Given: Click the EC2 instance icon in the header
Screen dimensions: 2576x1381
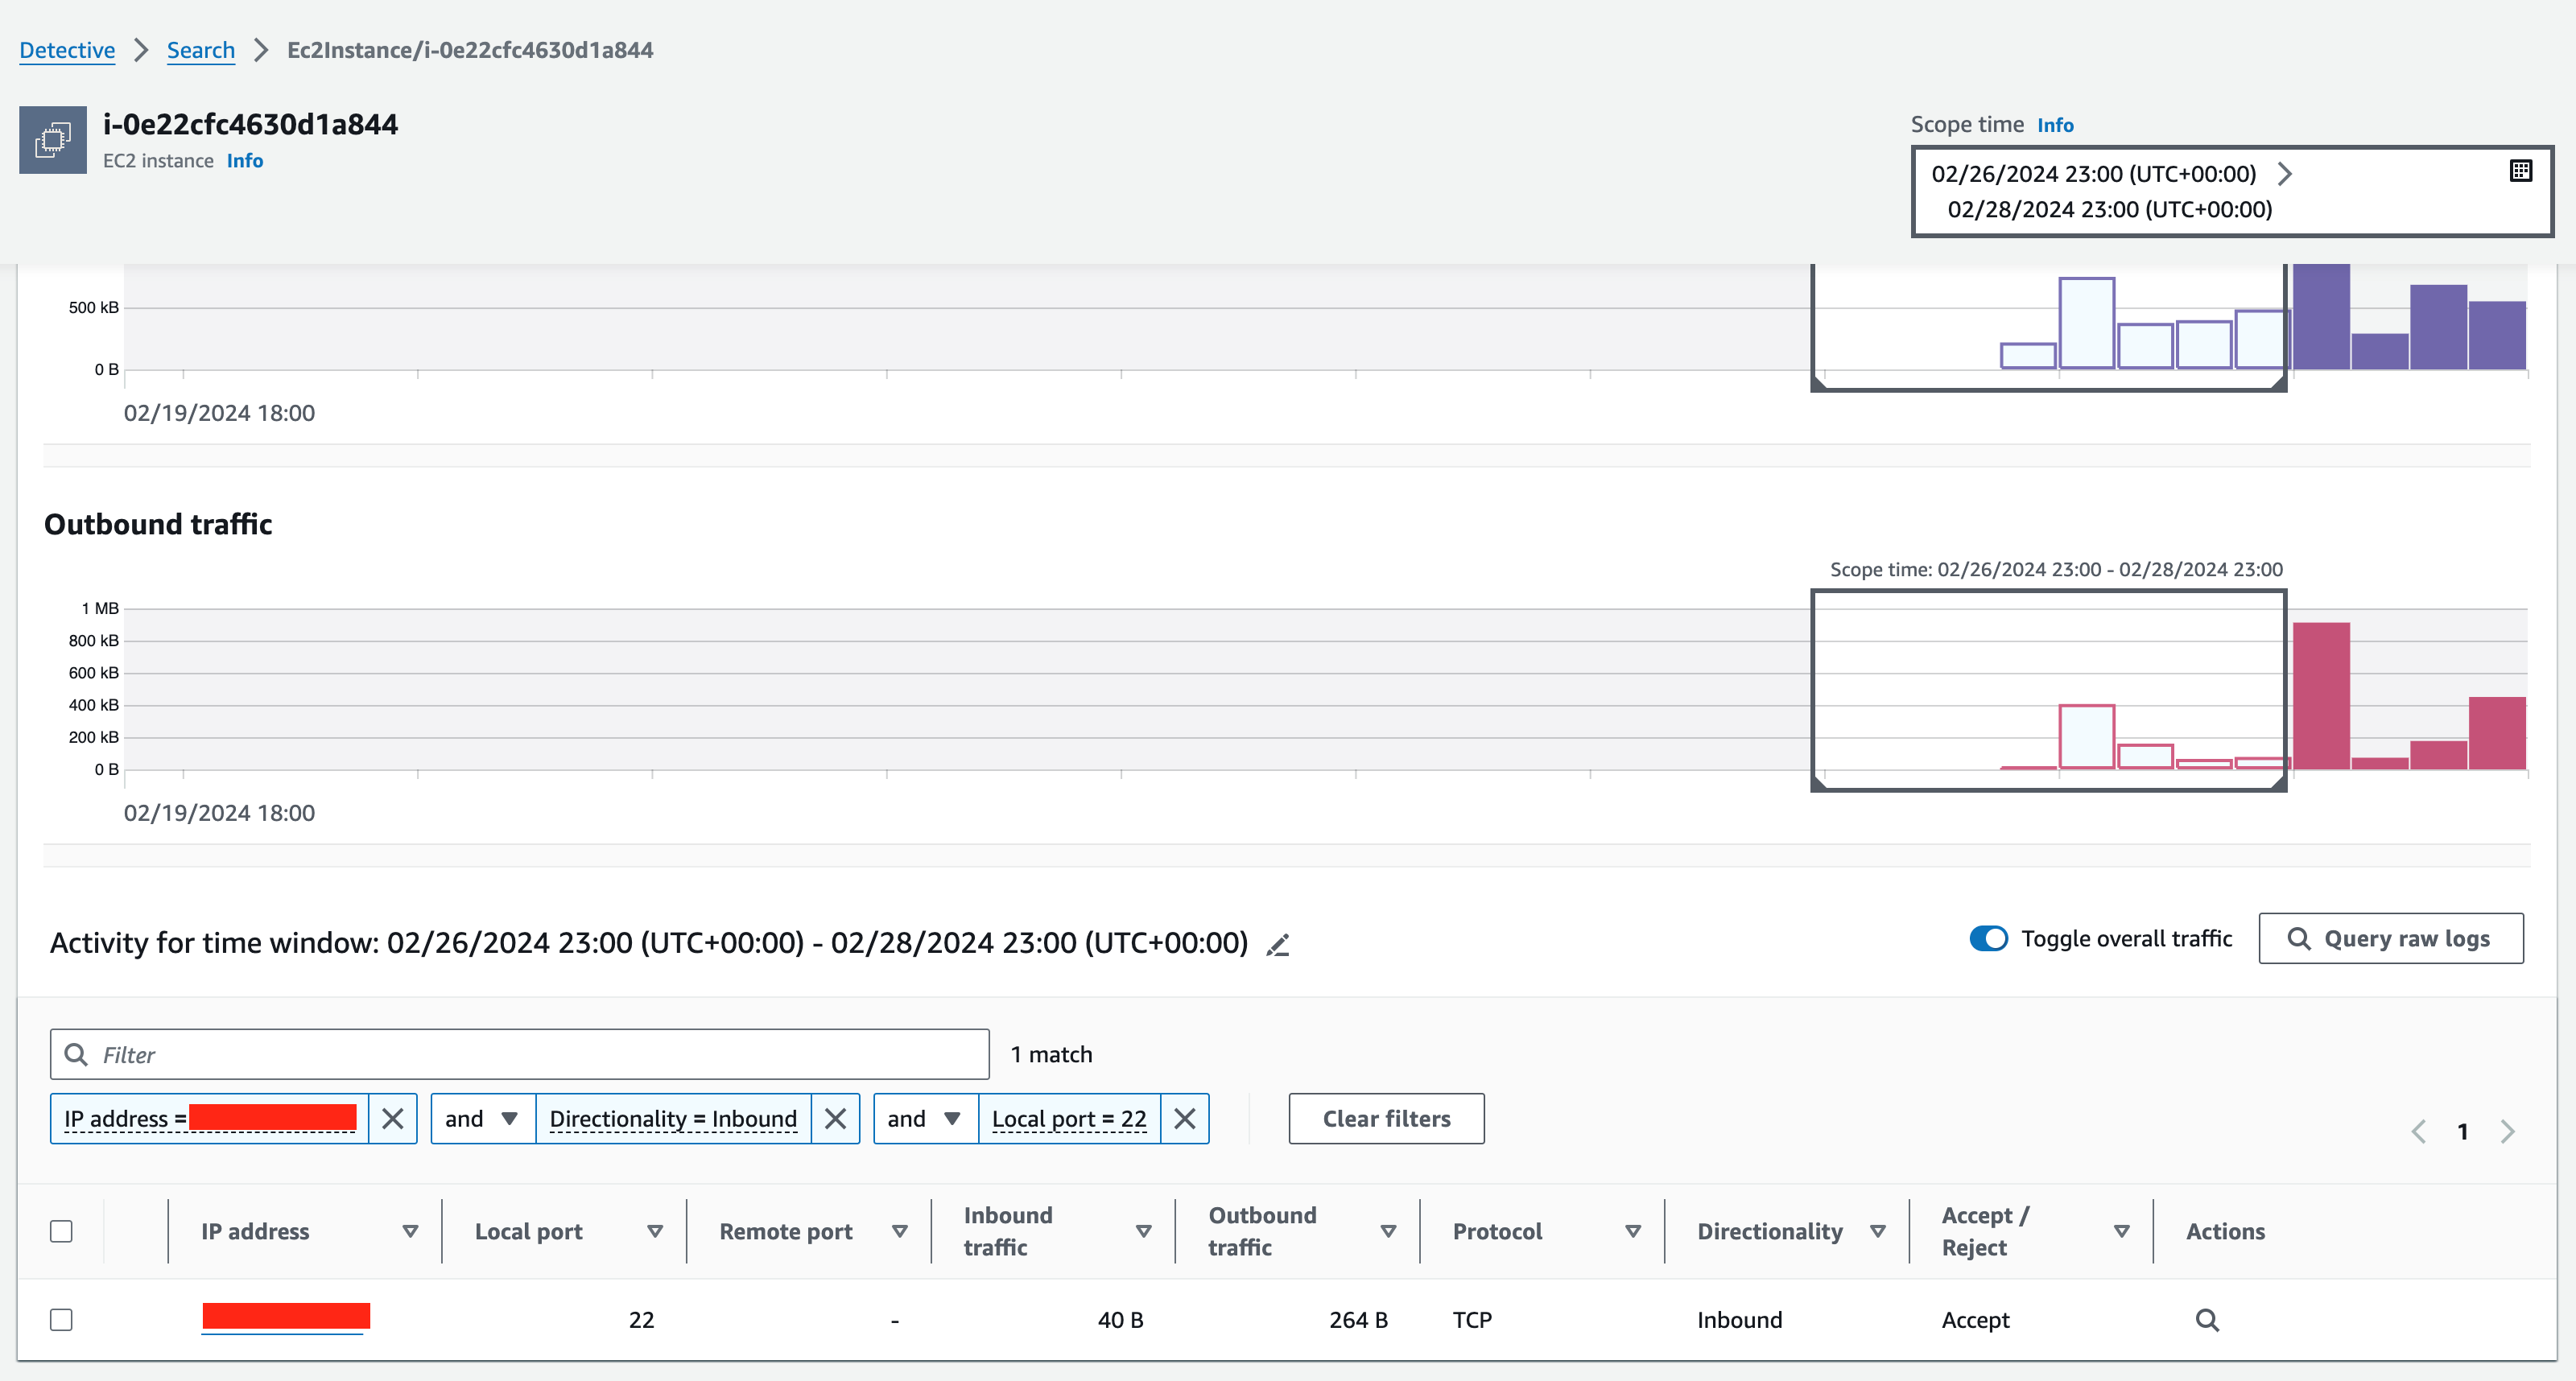Looking at the screenshot, I should click(52, 139).
